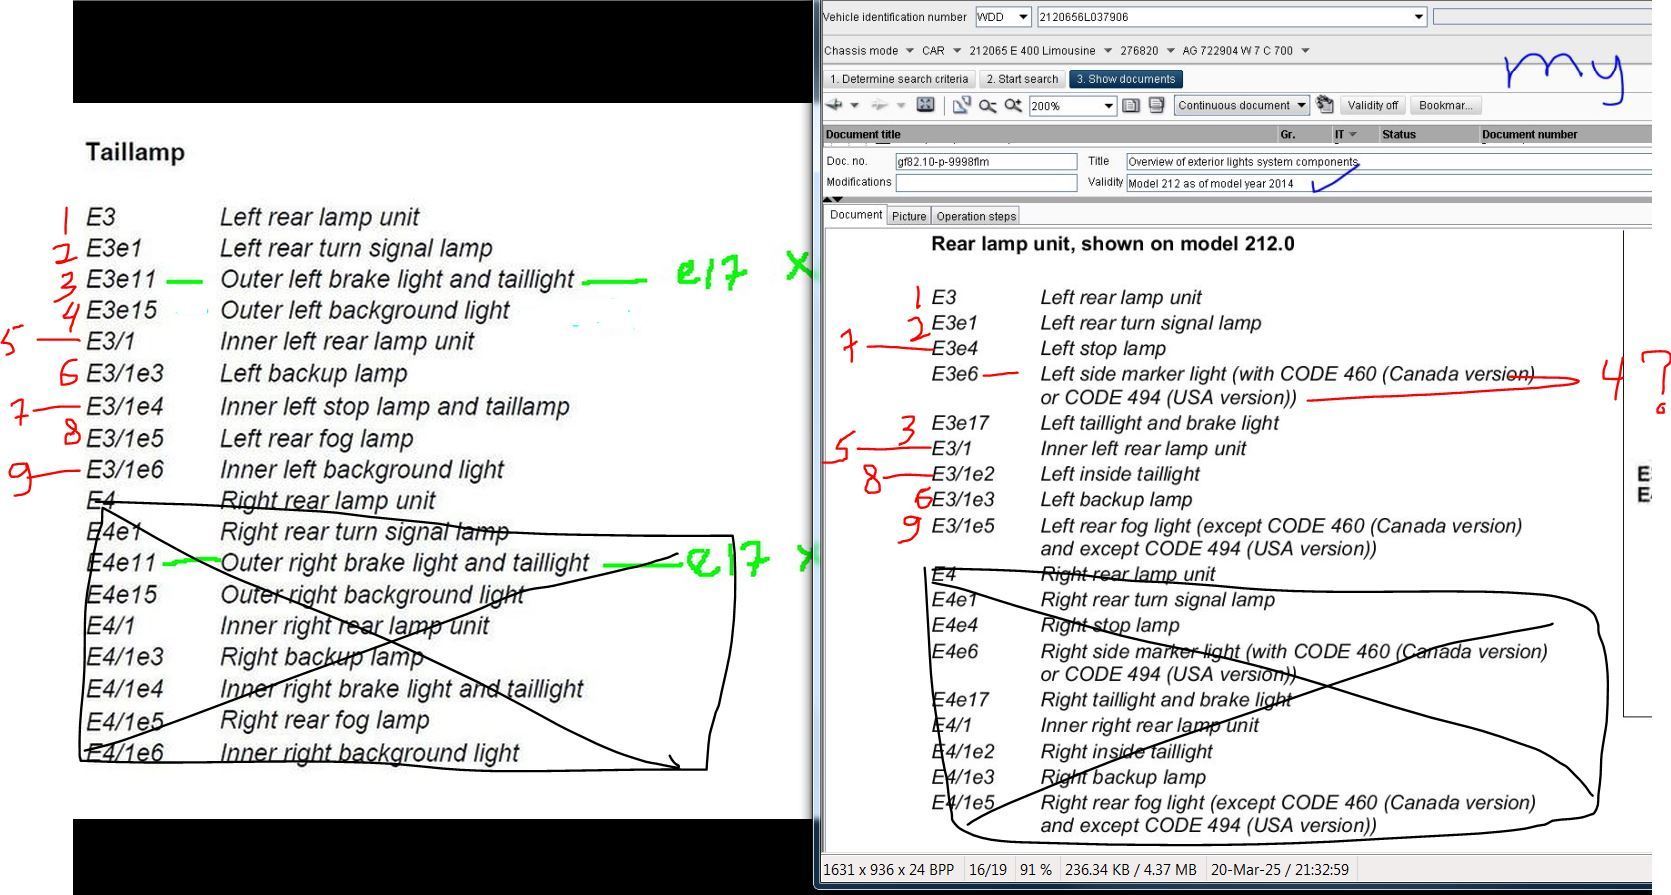The height and width of the screenshot is (895, 1671).
Task: Click the zoom out magnifier icon
Action: pyautogui.click(x=987, y=105)
